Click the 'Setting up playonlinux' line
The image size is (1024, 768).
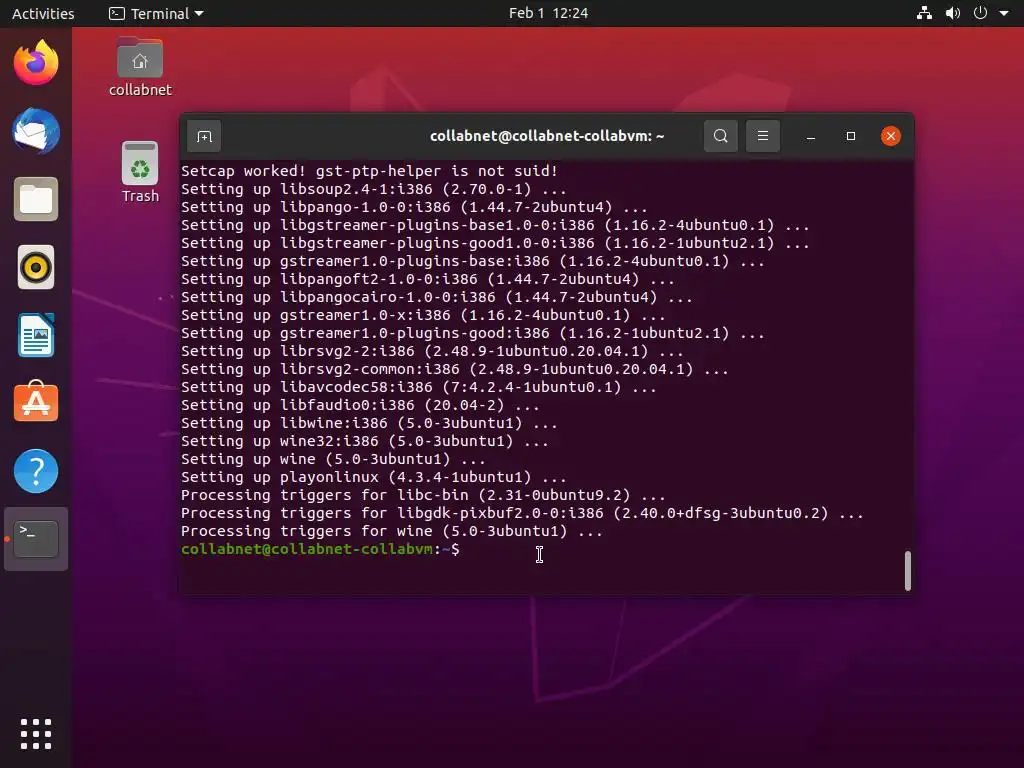pyautogui.click(x=374, y=477)
